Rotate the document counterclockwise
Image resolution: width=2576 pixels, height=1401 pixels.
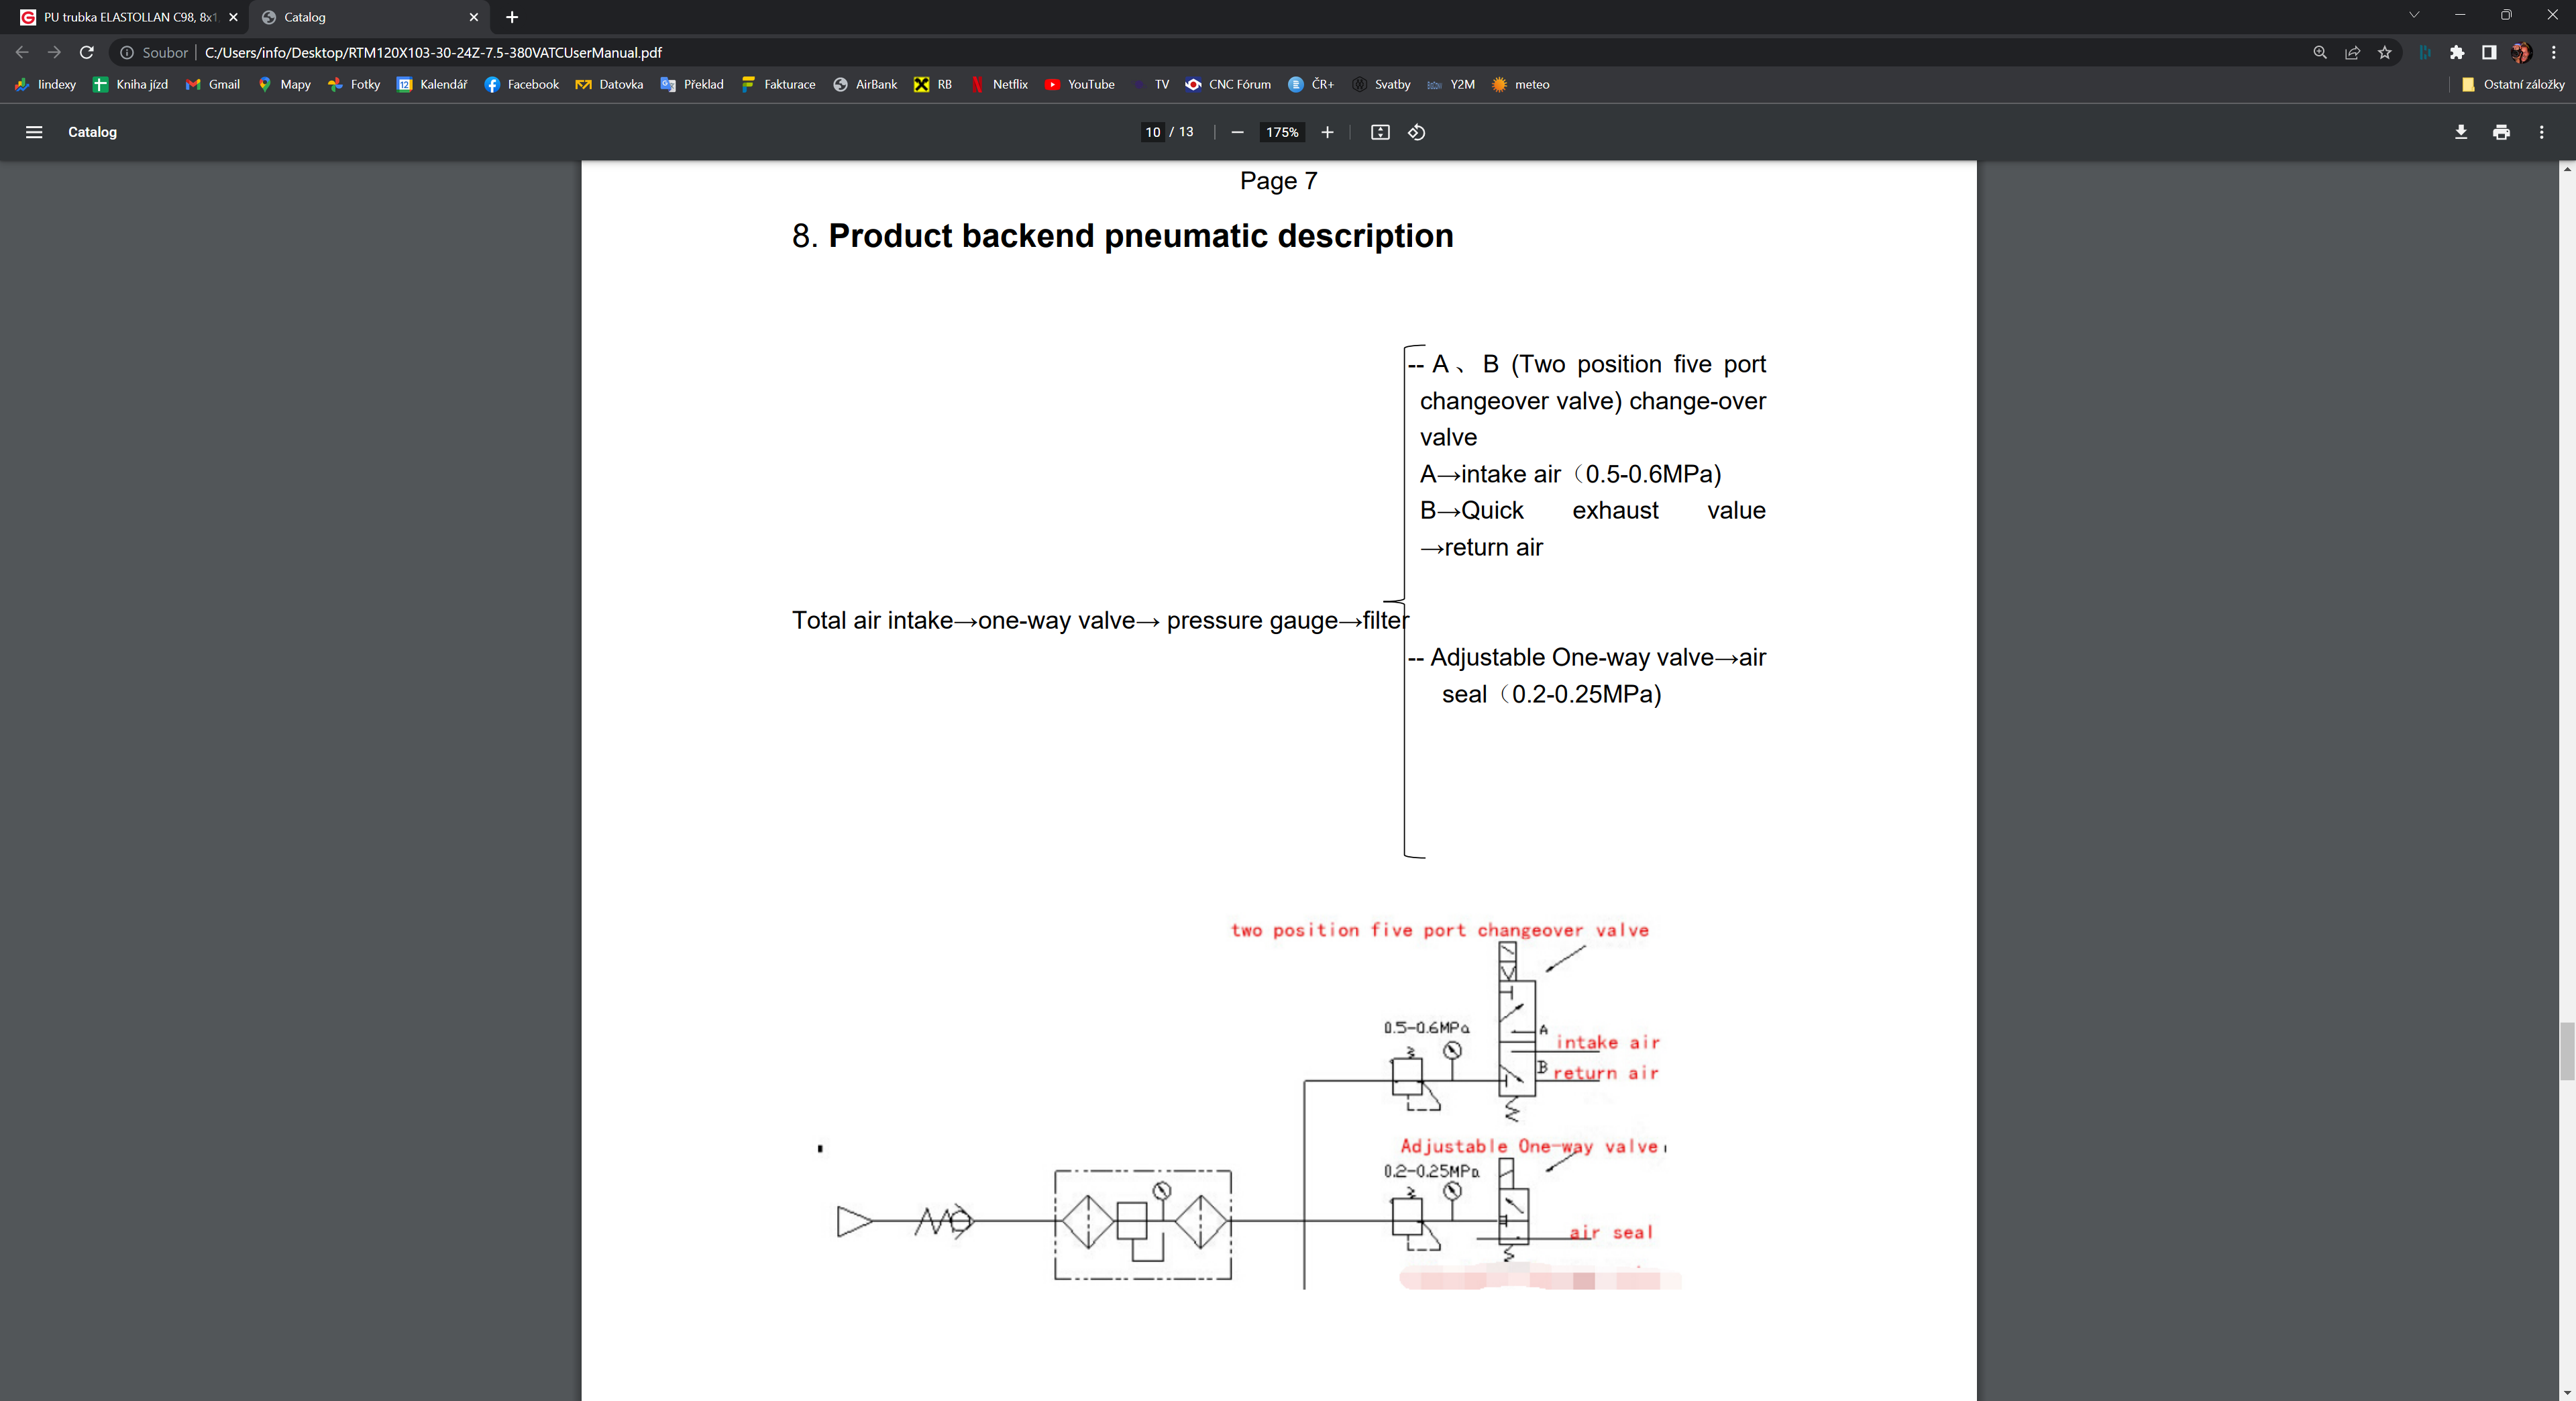pos(1416,132)
